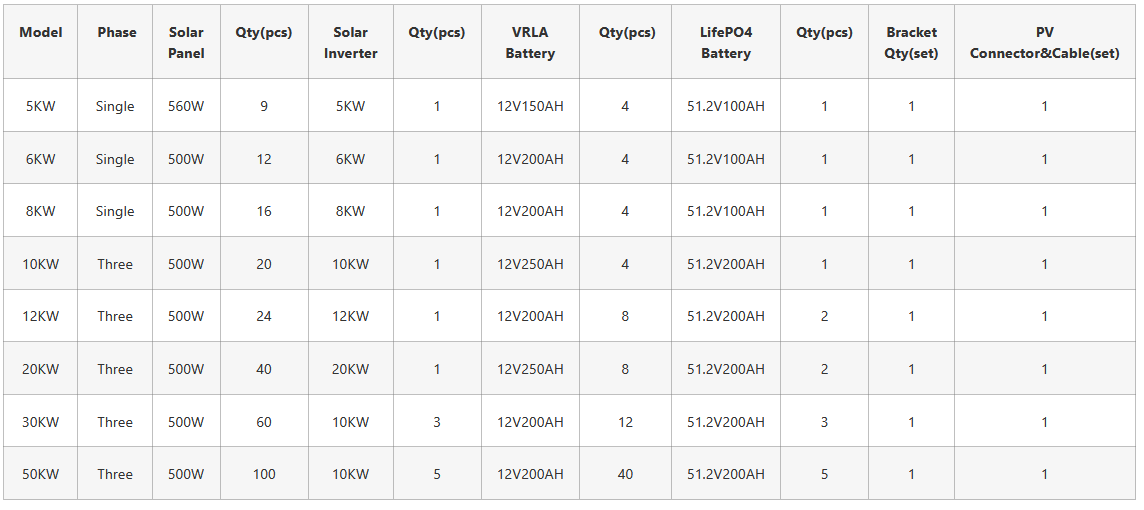
Task: Click the VRLA Battery header
Action: 530,42
